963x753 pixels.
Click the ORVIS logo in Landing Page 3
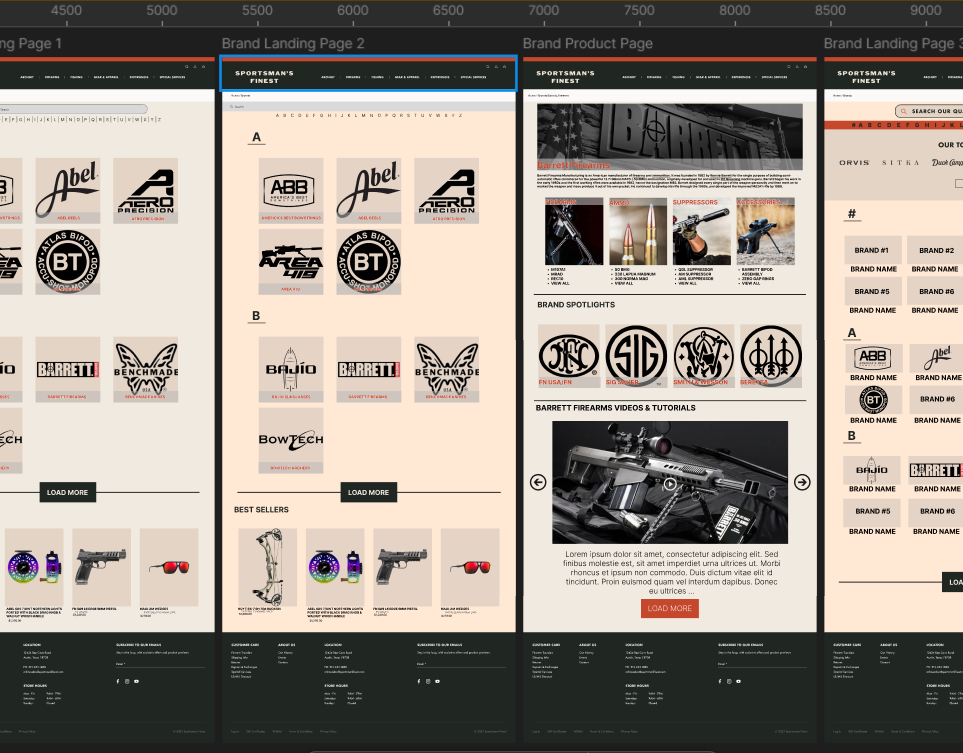pyautogui.click(x=854, y=163)
